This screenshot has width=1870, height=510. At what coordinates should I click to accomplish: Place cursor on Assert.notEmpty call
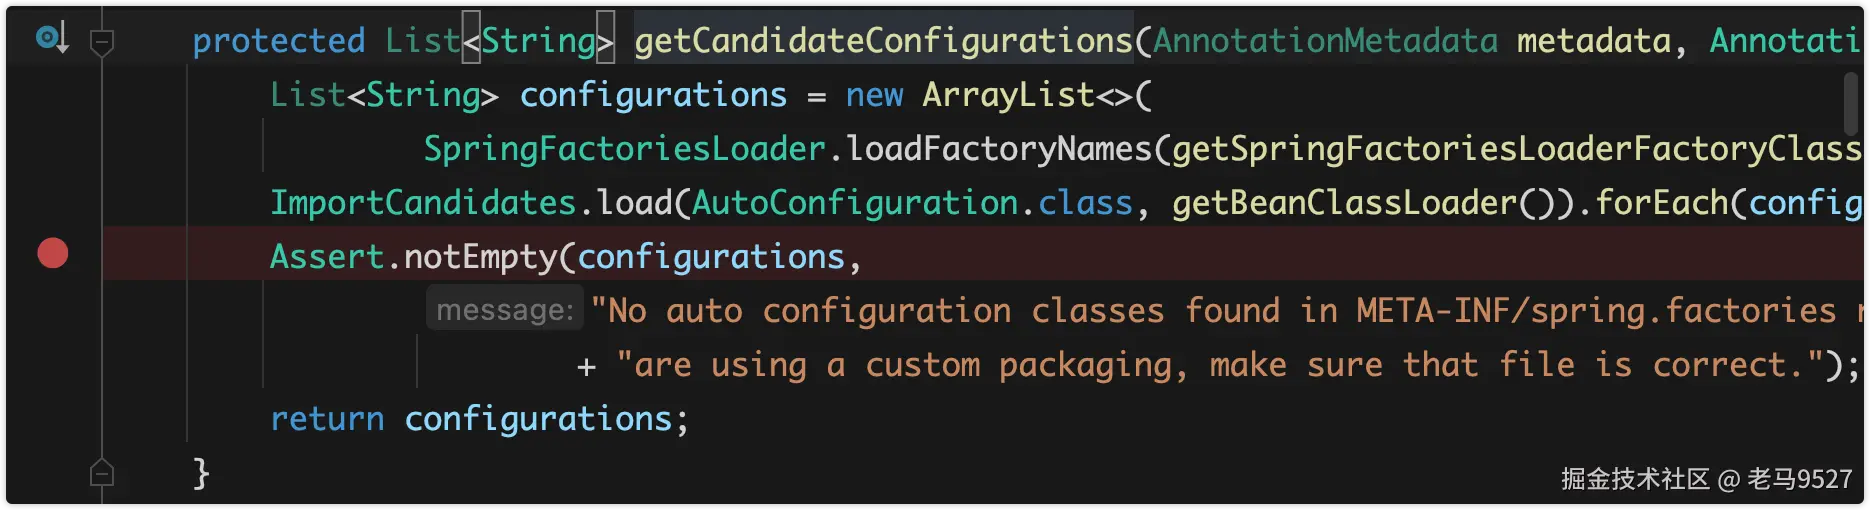(414, 257)
